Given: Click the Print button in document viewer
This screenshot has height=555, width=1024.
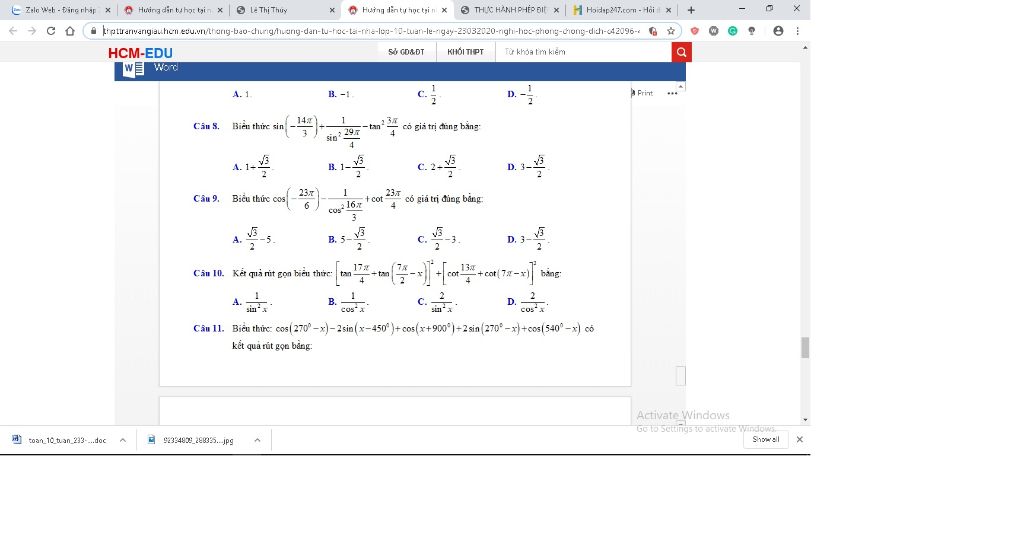Looking at the screenshot, I should pos(642,93).
